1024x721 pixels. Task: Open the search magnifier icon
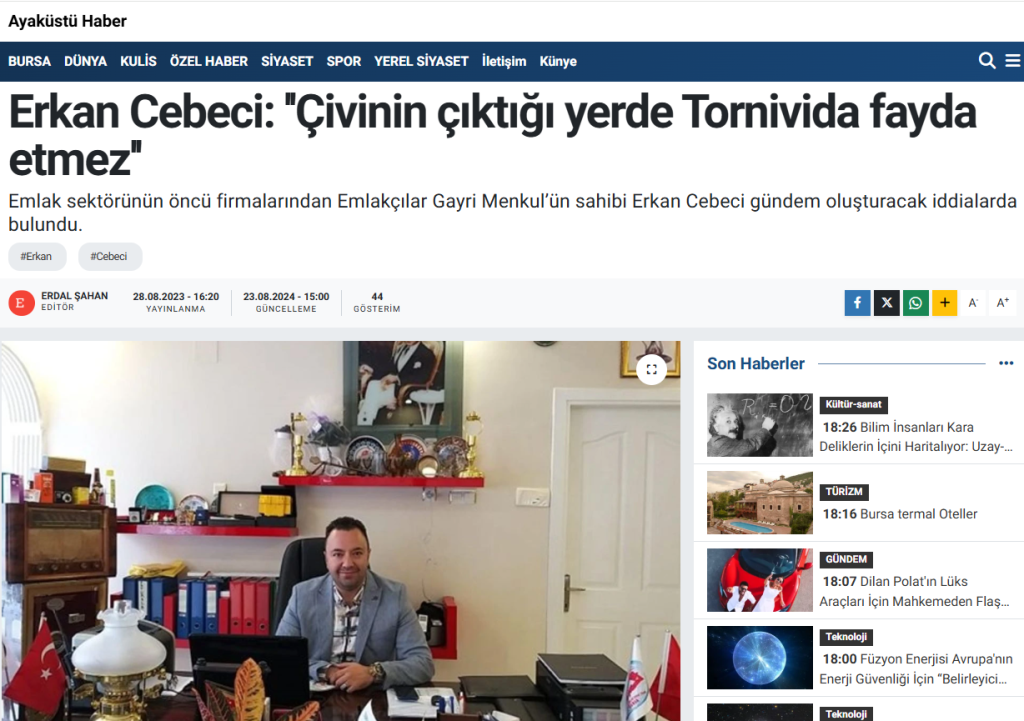click(x=986, y=61)
